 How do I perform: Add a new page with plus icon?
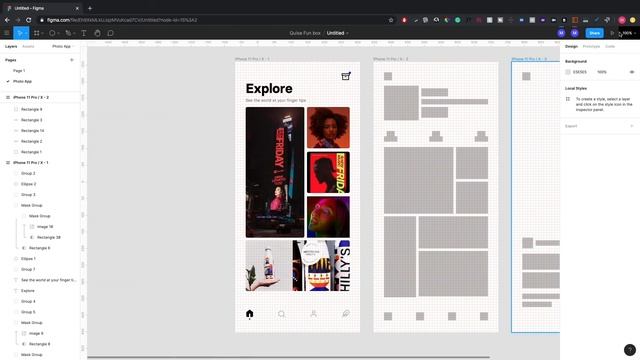click(72, 60)
